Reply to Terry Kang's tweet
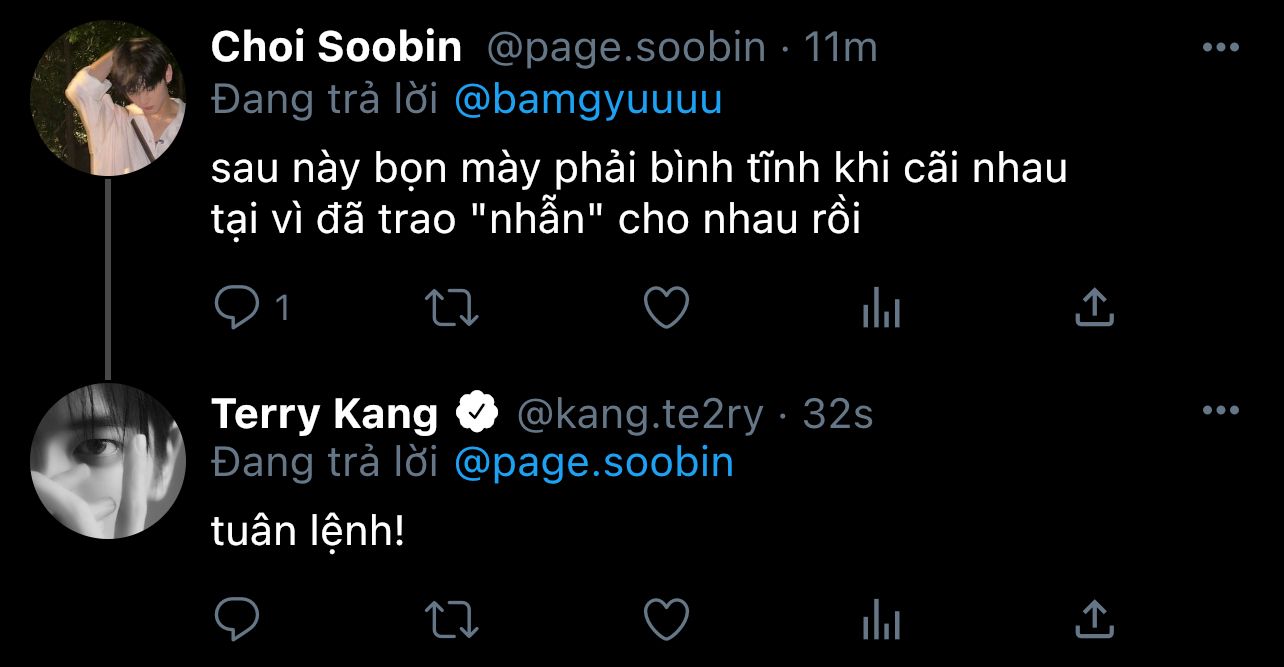Viewport: 1284px width, 667px height. pos(238,619)
